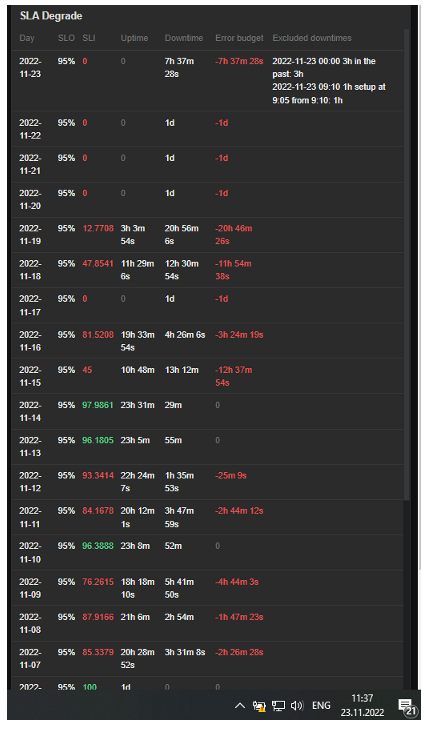Click the SLI value 97.9861

tap(98, 405)
